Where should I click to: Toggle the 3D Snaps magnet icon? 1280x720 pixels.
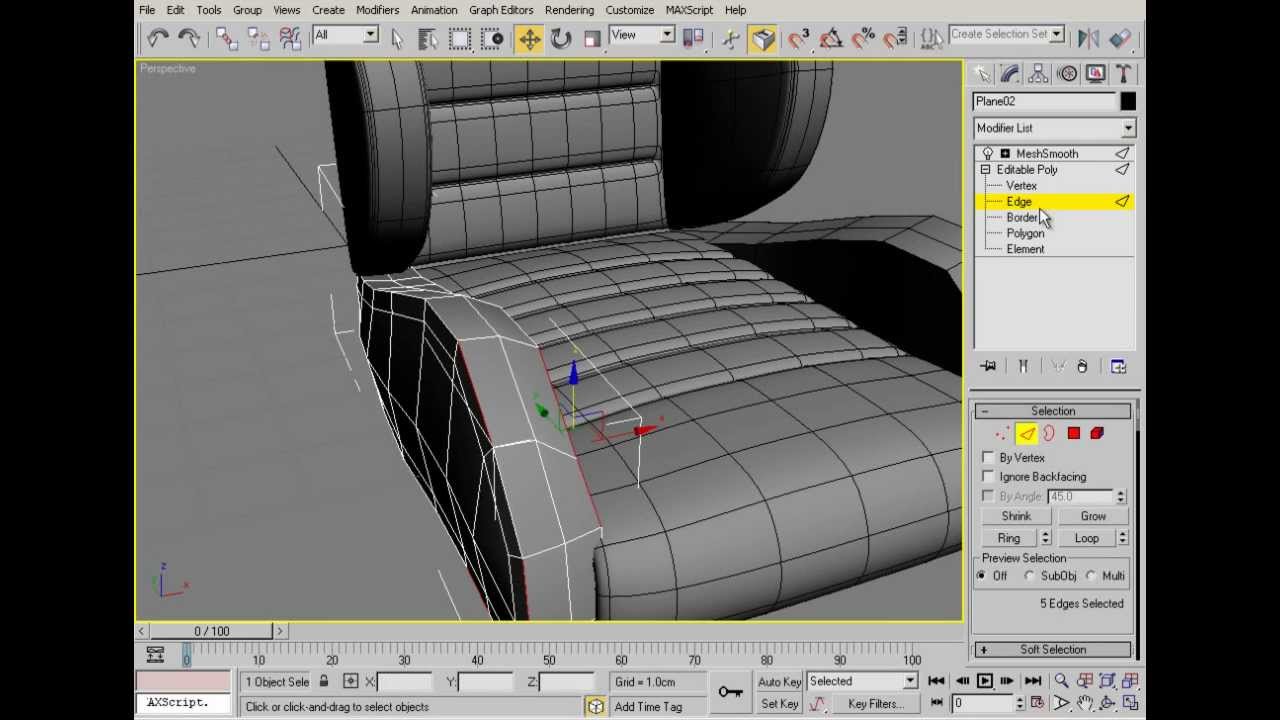(x=799, y=38)
